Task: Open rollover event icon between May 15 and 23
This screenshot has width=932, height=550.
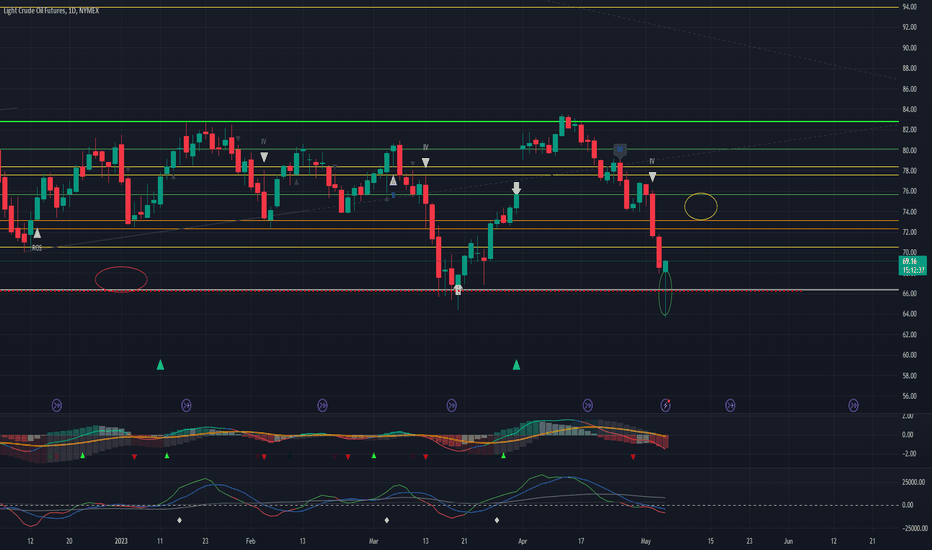Action: click(x=730, y=406)
